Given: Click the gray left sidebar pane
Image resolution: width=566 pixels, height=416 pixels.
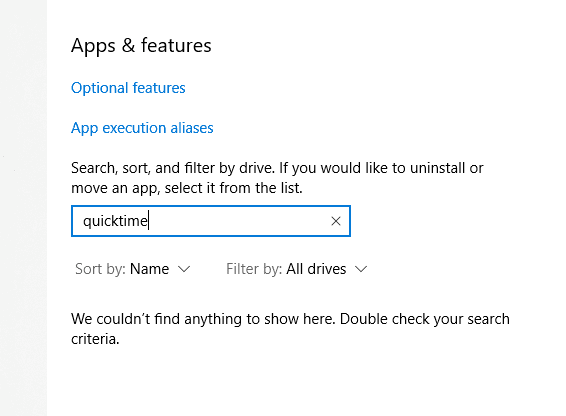Looking at the screenshot, I should coord(23,208).
